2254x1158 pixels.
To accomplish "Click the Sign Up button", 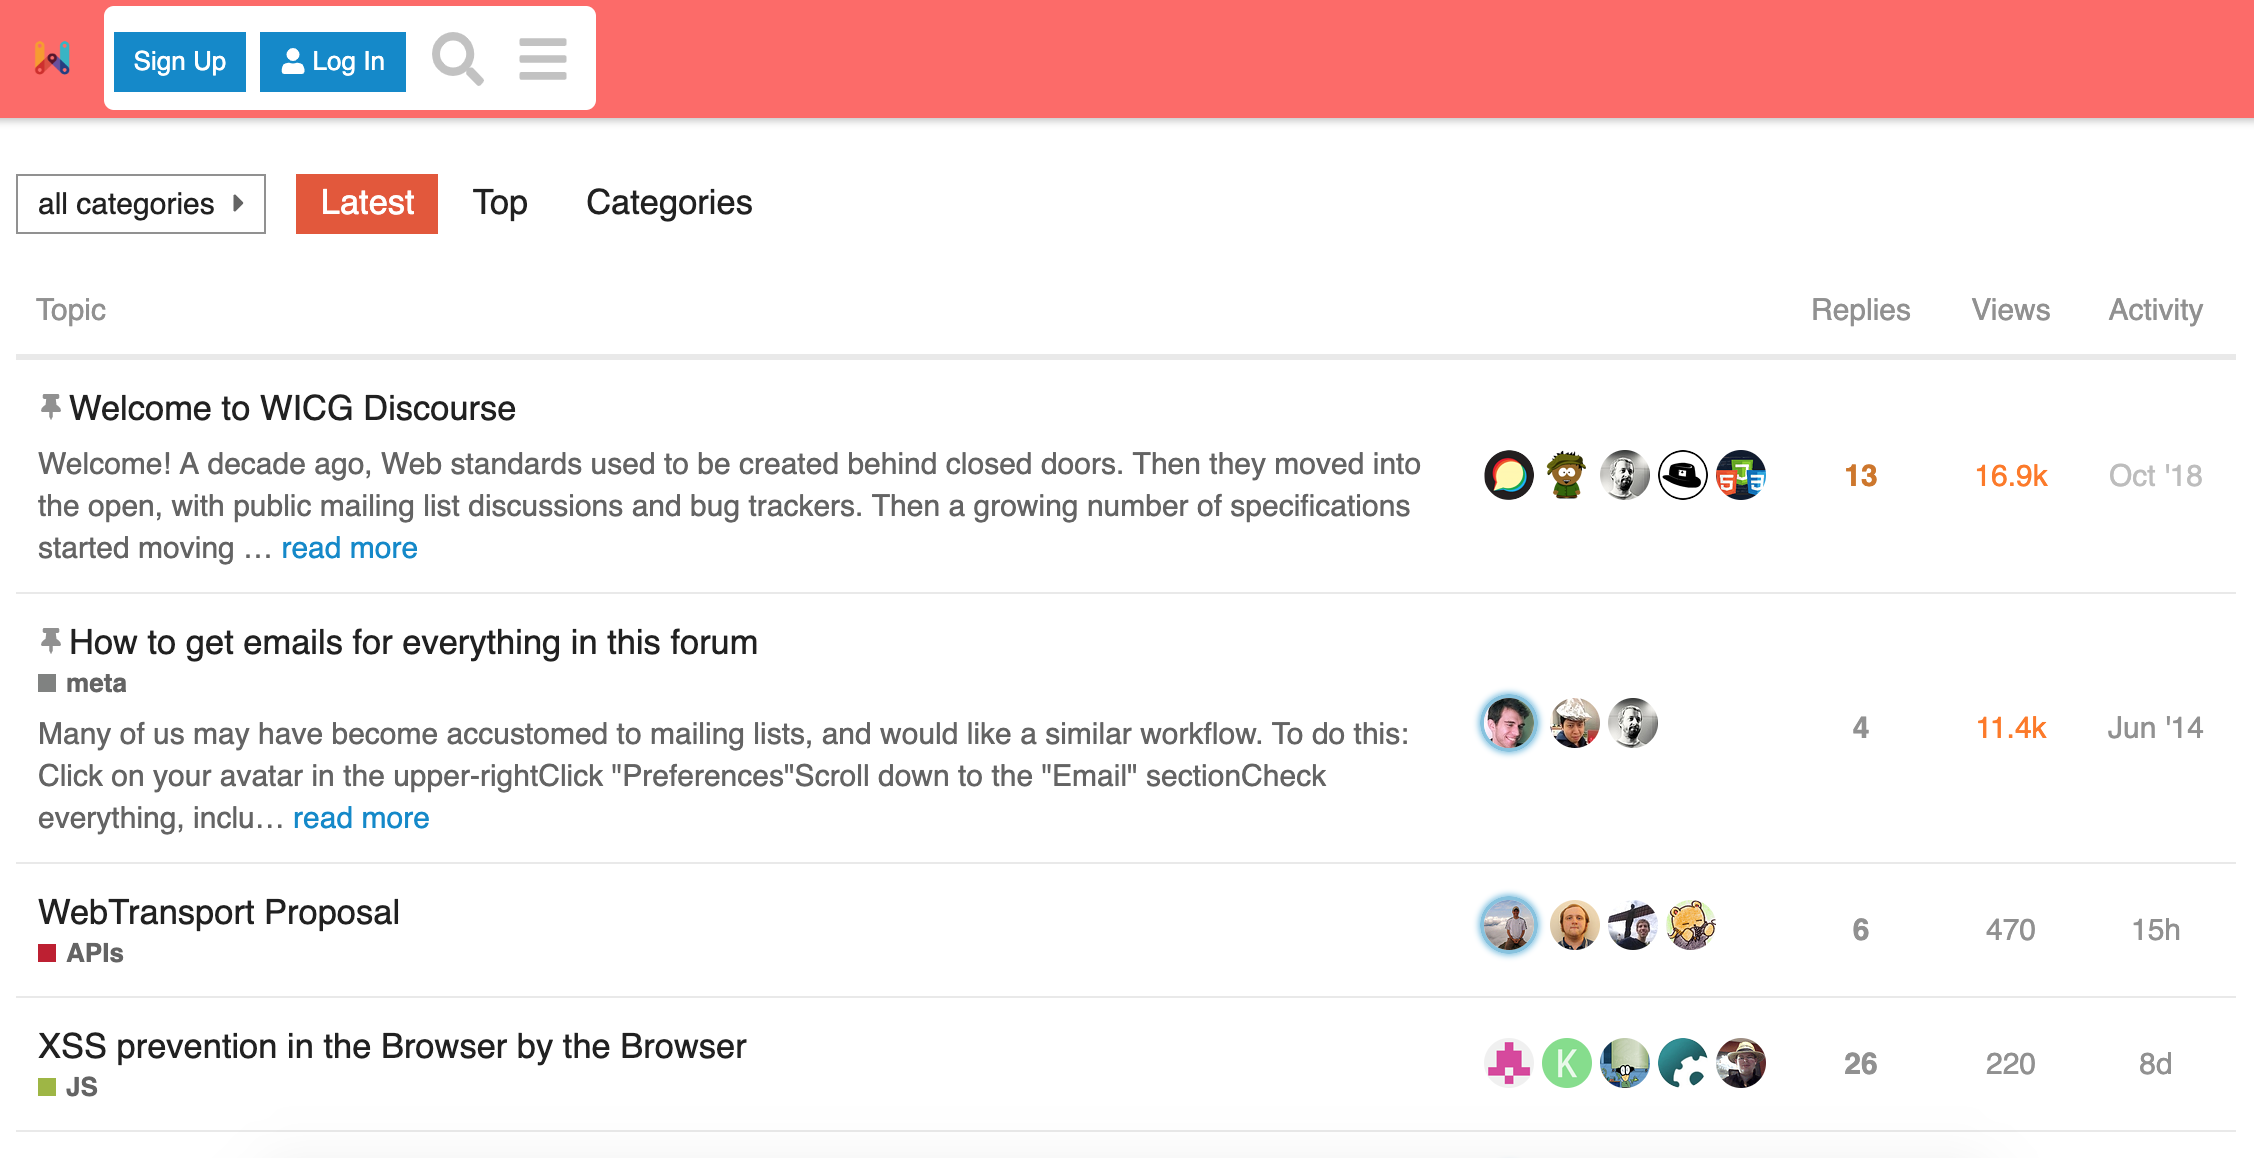I will click(179, 61).
